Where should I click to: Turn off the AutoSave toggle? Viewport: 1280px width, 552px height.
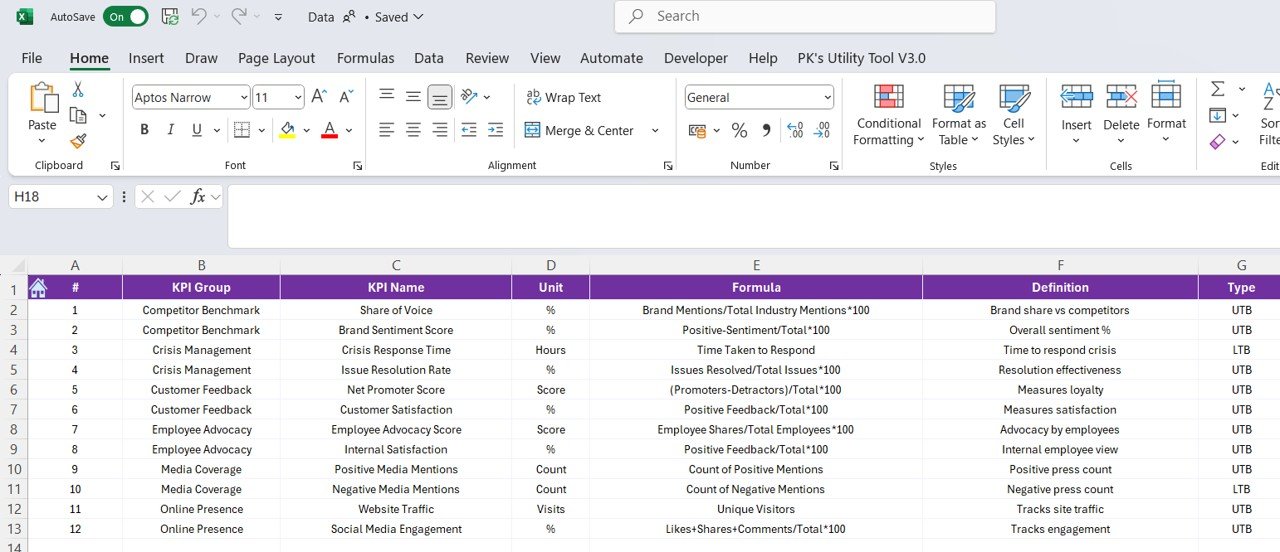point(126,17)
